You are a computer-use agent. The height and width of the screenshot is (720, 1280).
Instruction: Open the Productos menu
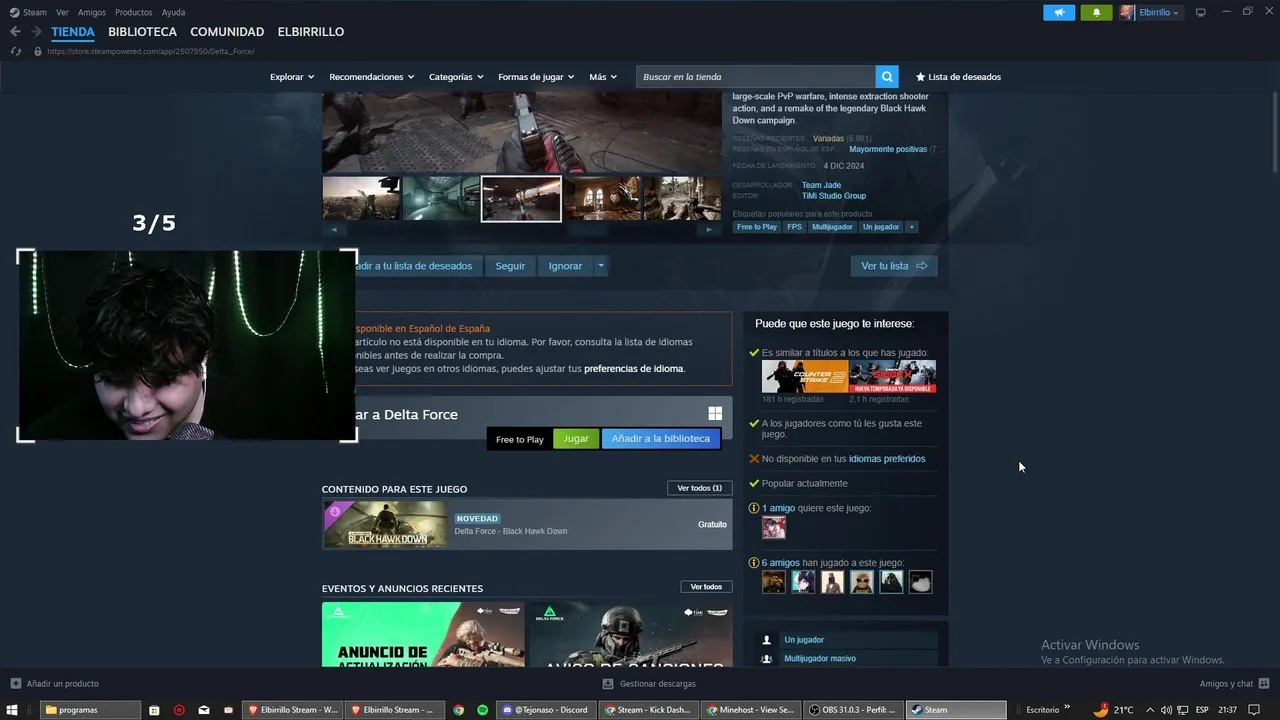point(134,12)
